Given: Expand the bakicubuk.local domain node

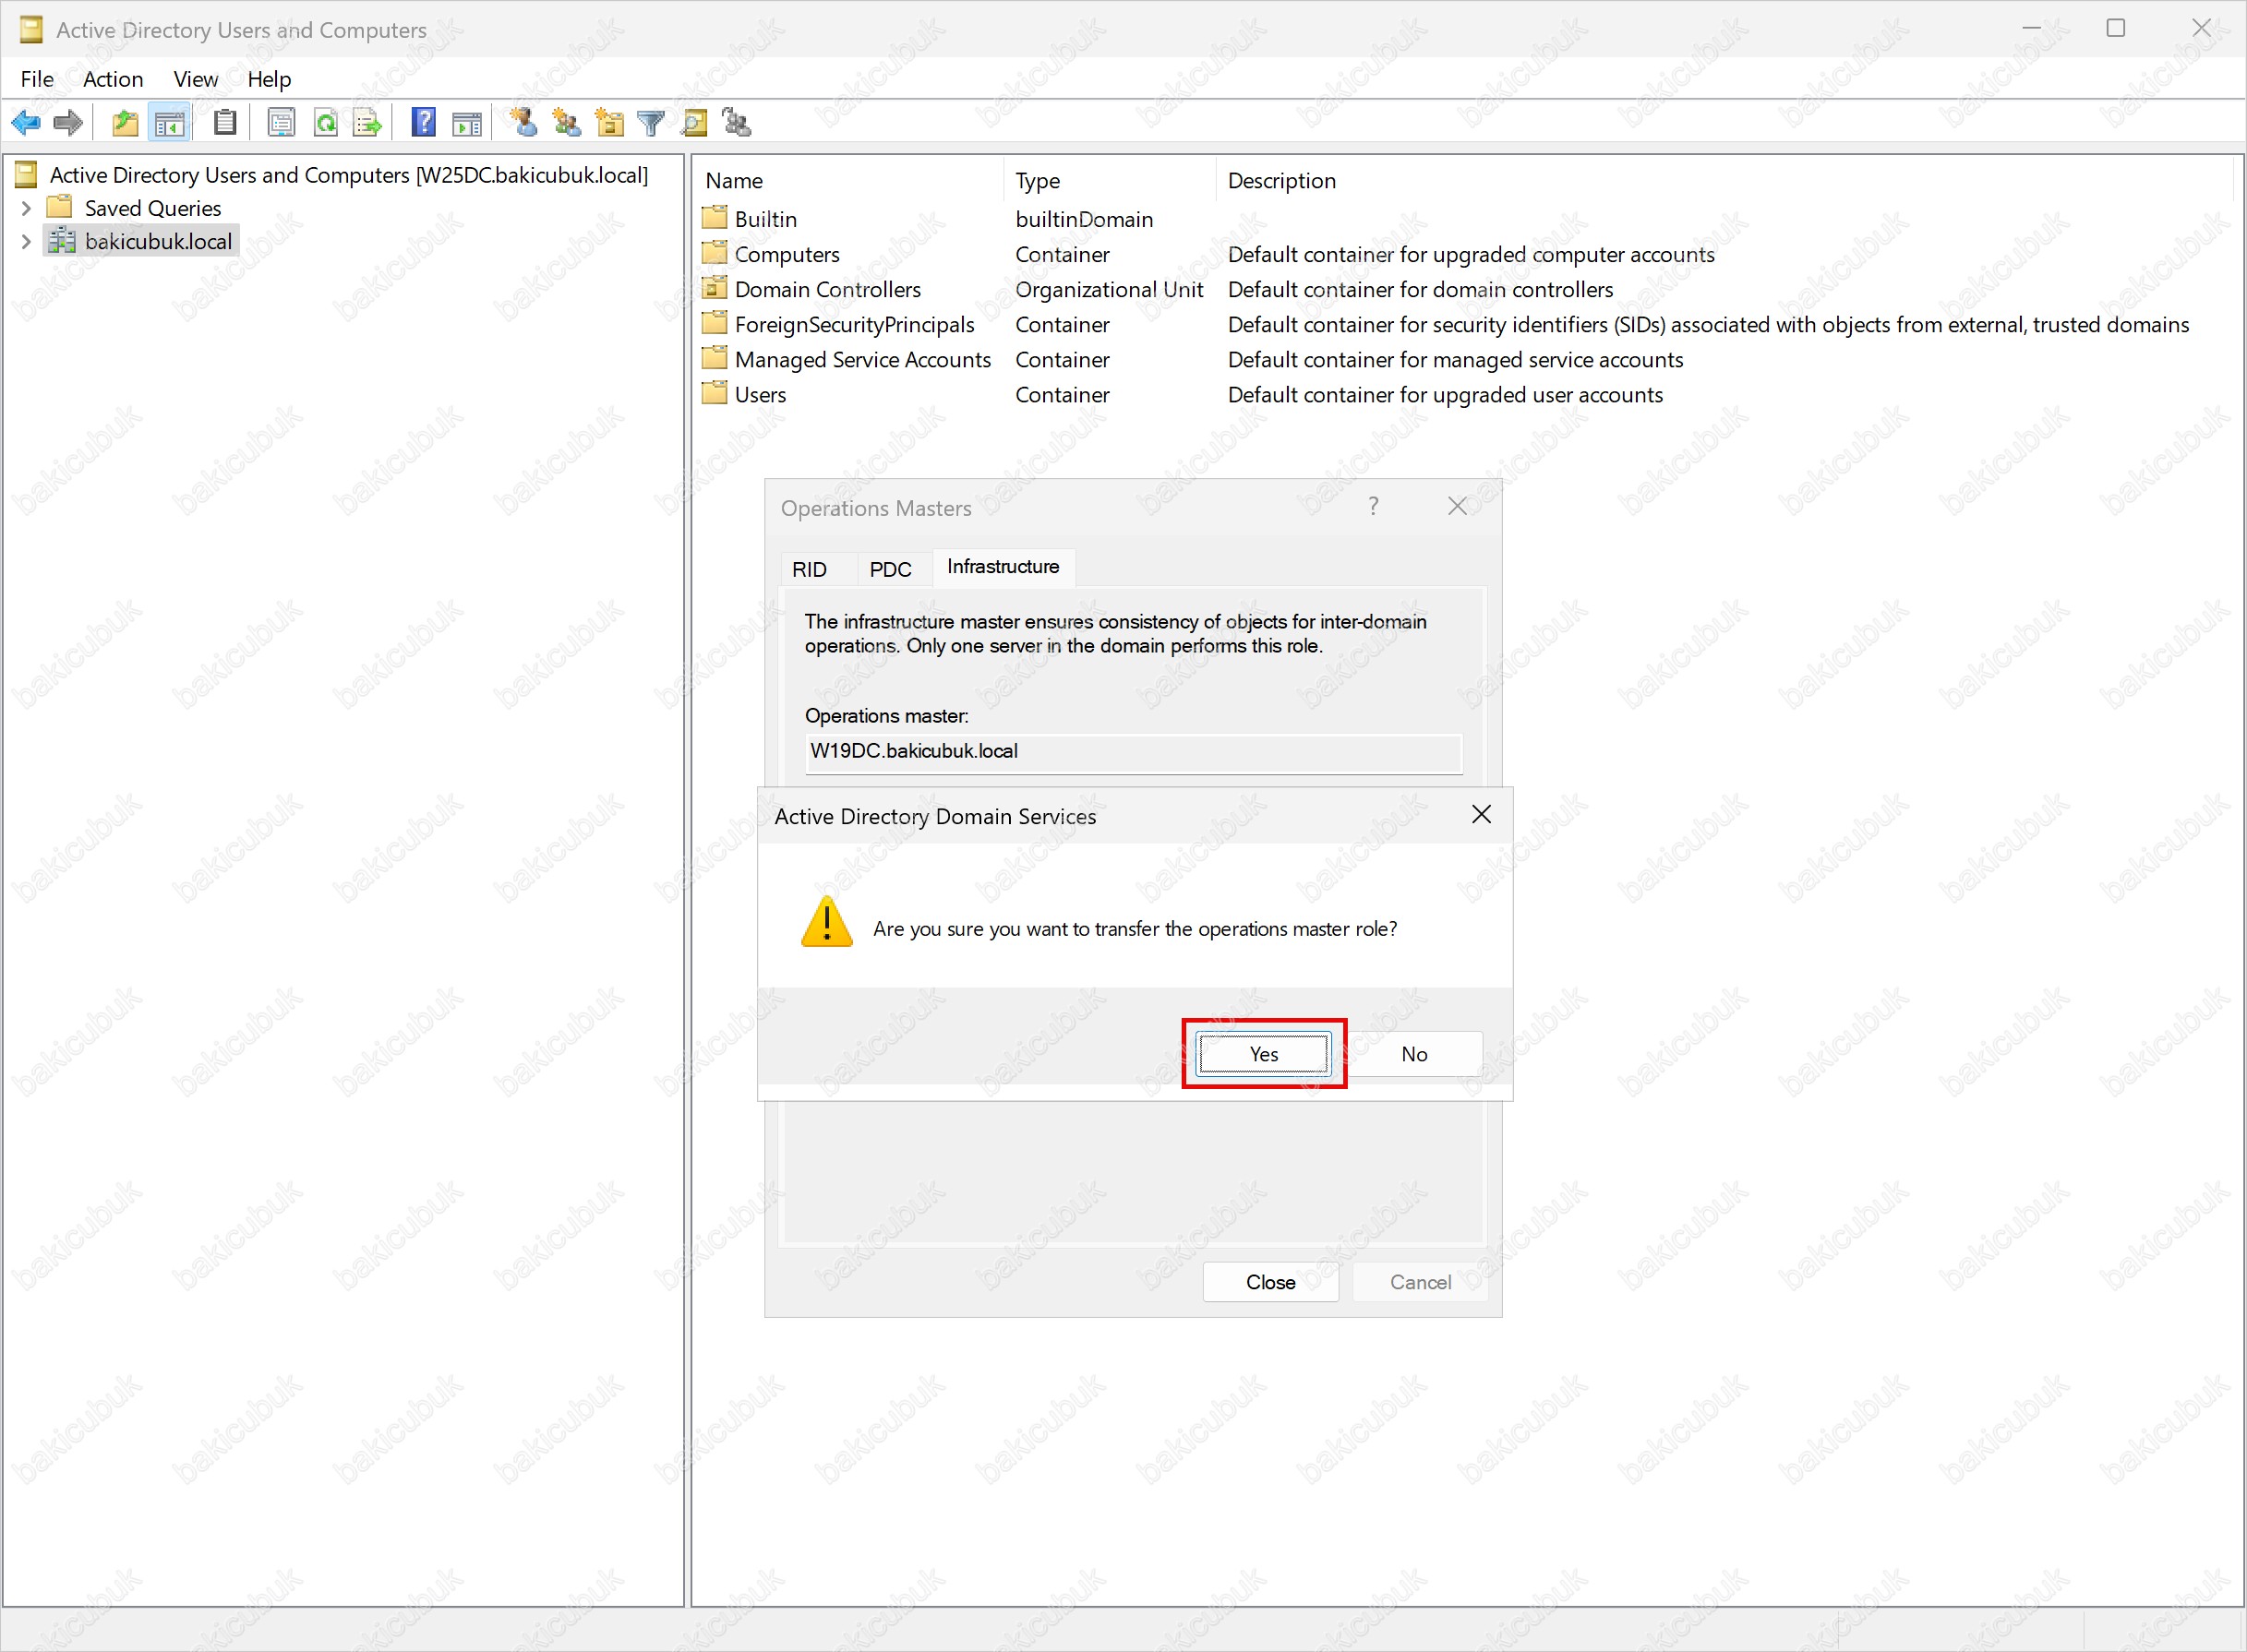Looking at the screenshot, I should [x=27, y=241].
